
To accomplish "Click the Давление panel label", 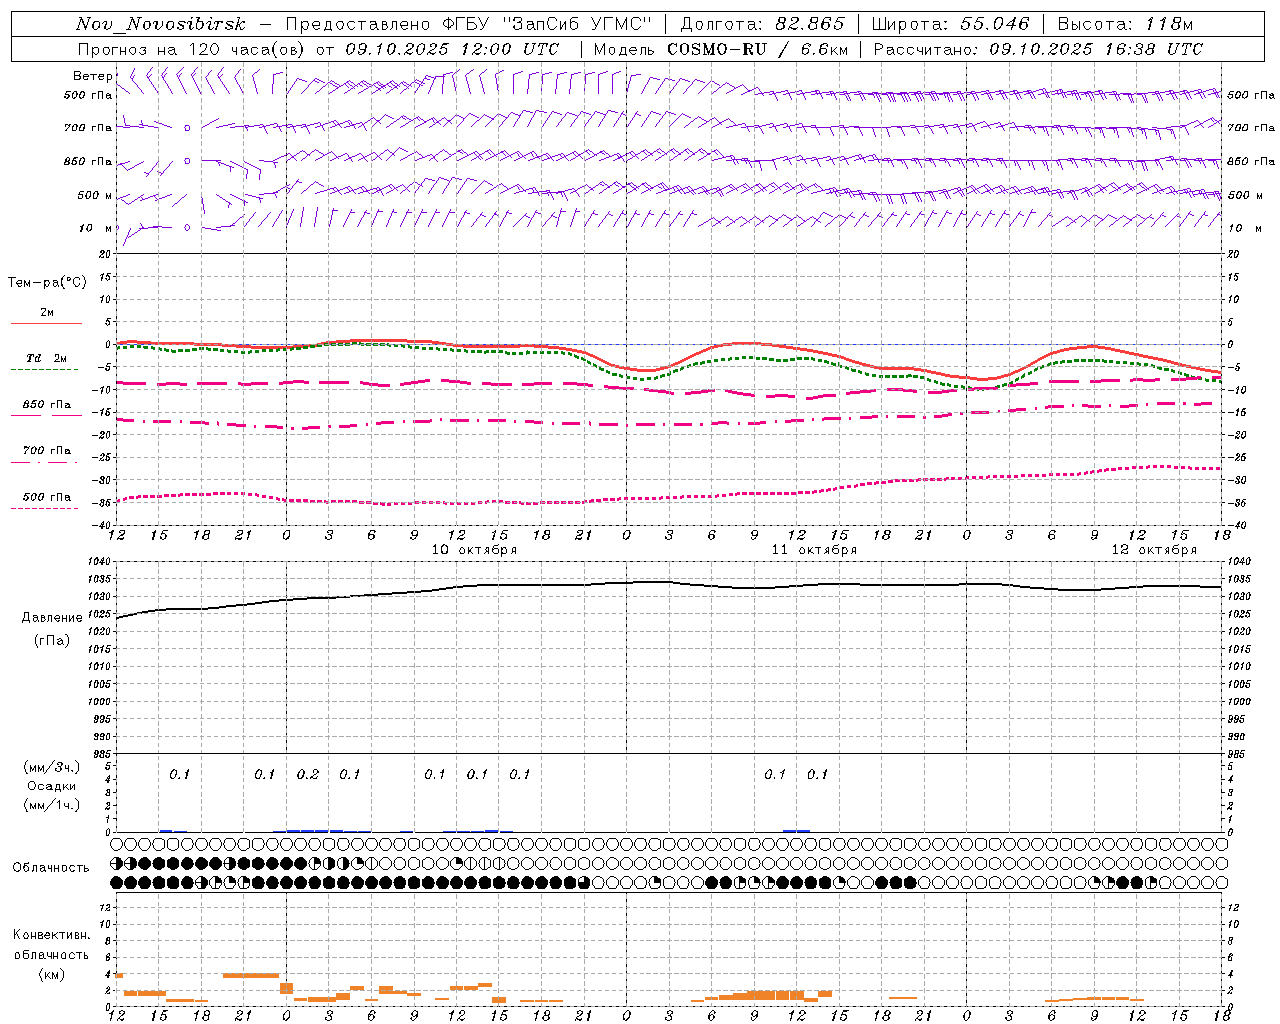I will (52, 618).
